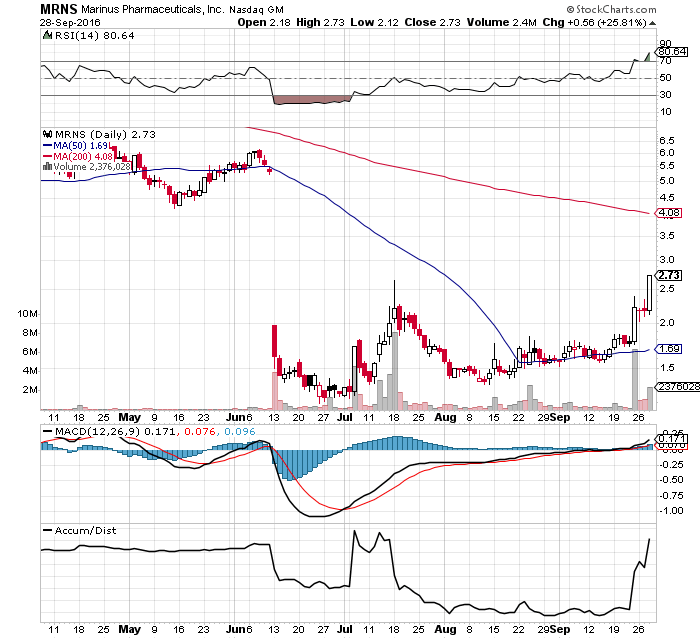Click the volume bars icon in legend
Image resolution: width=700 pixels, height=639 pixels.
[x=47, y=167]
